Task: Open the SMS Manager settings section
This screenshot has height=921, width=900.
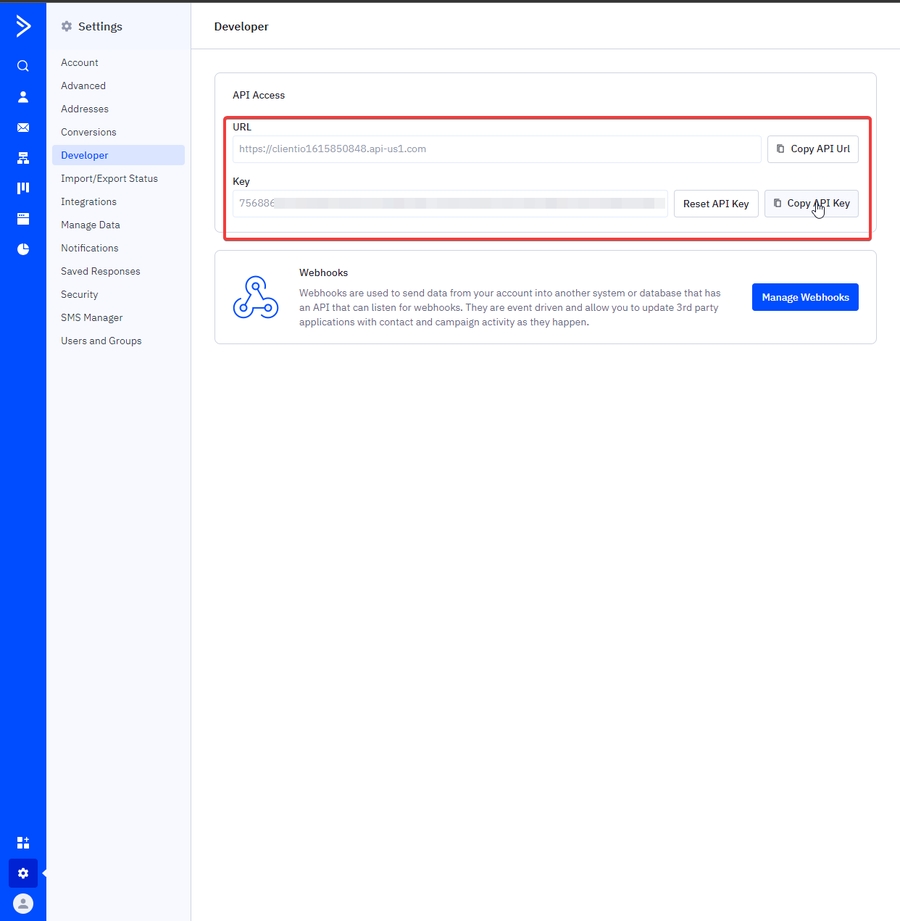Action: 91,317
